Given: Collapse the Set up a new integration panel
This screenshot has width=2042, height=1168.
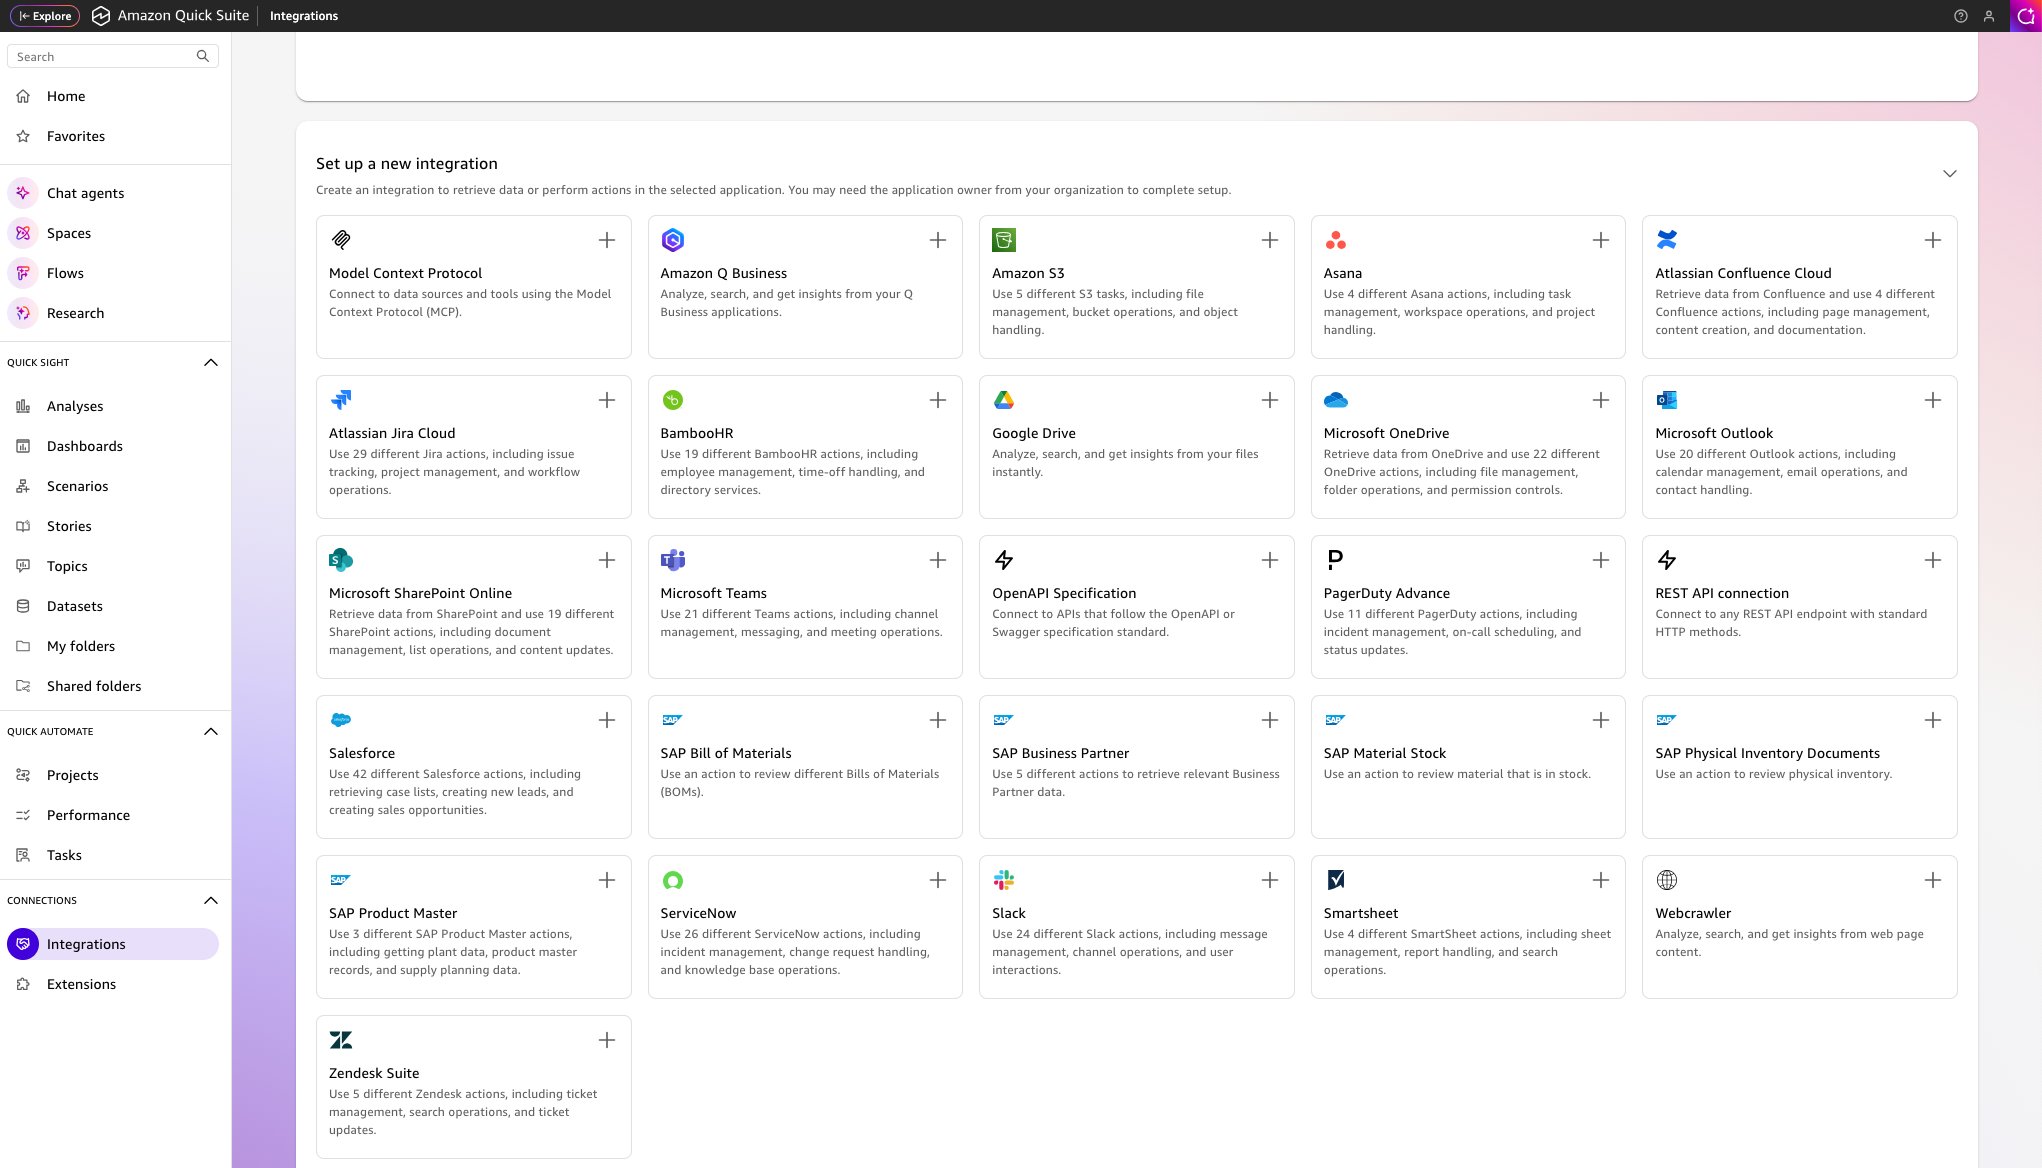Looking at the screenshot, I should click(x=1949, y=174).
